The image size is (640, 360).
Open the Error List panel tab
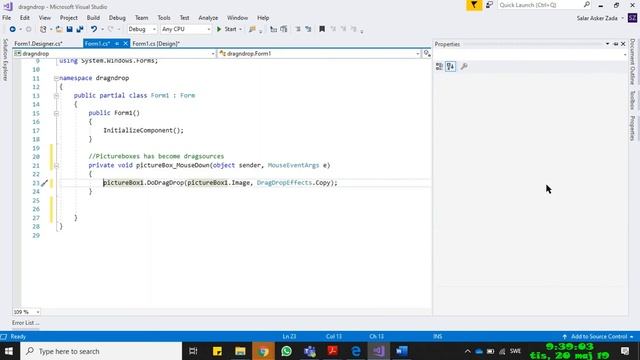coord(25,323)
